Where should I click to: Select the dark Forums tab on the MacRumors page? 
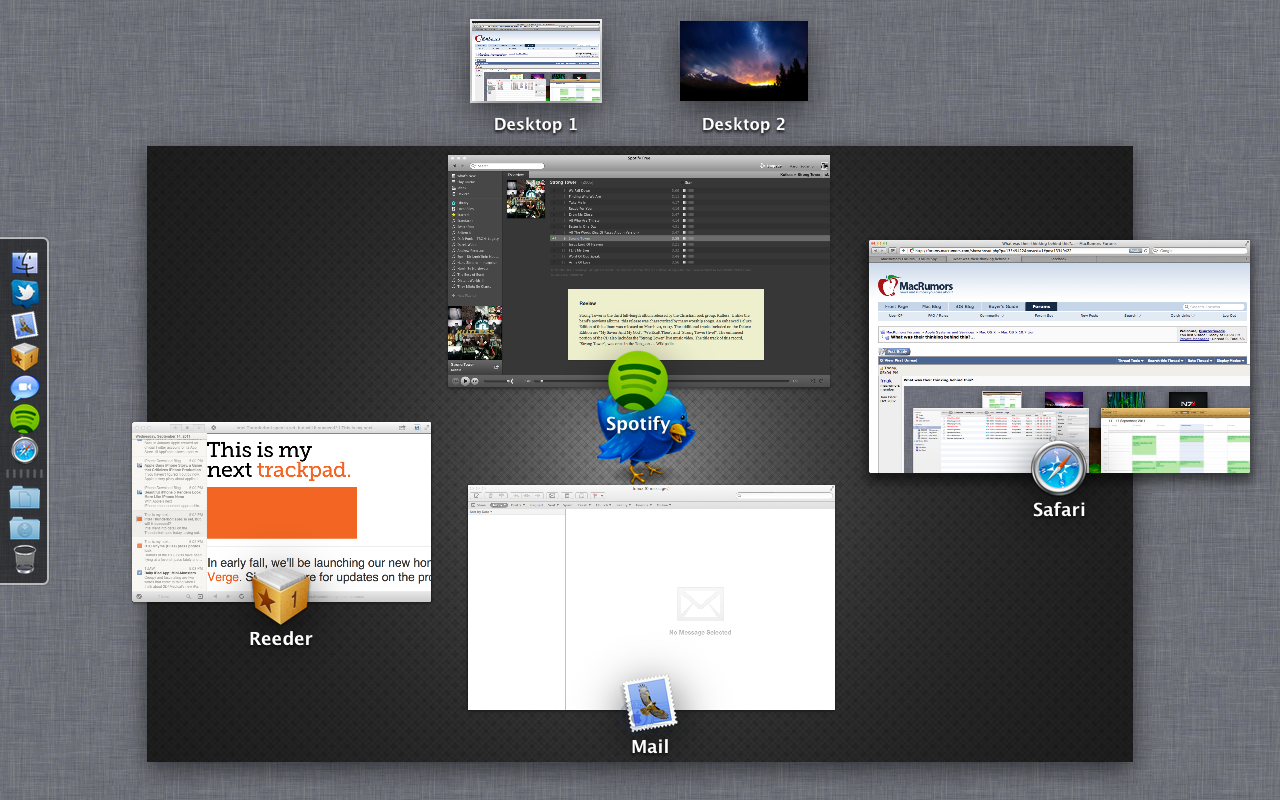click(x=1040, y=306)
